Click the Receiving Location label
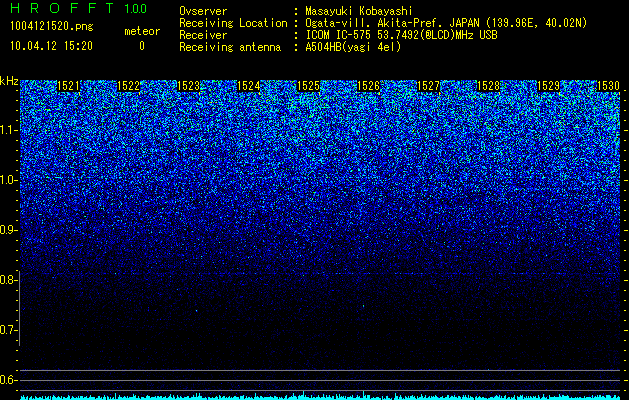This screenshot has height=400, width=629. (x=233, y=23)
